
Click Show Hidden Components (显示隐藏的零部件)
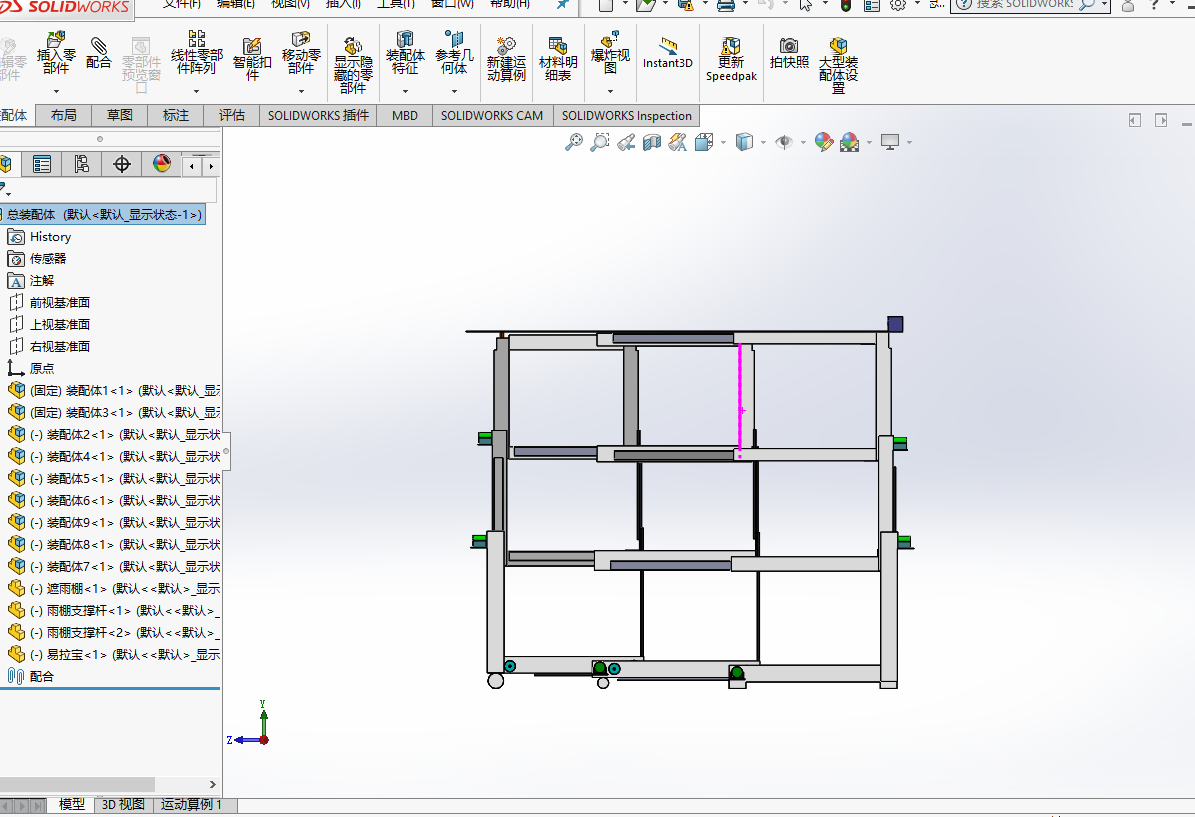click(x=353, y=66)
